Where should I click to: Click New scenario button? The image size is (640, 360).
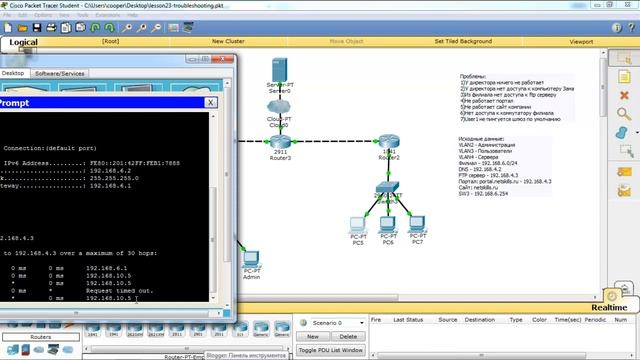point(313,336)
